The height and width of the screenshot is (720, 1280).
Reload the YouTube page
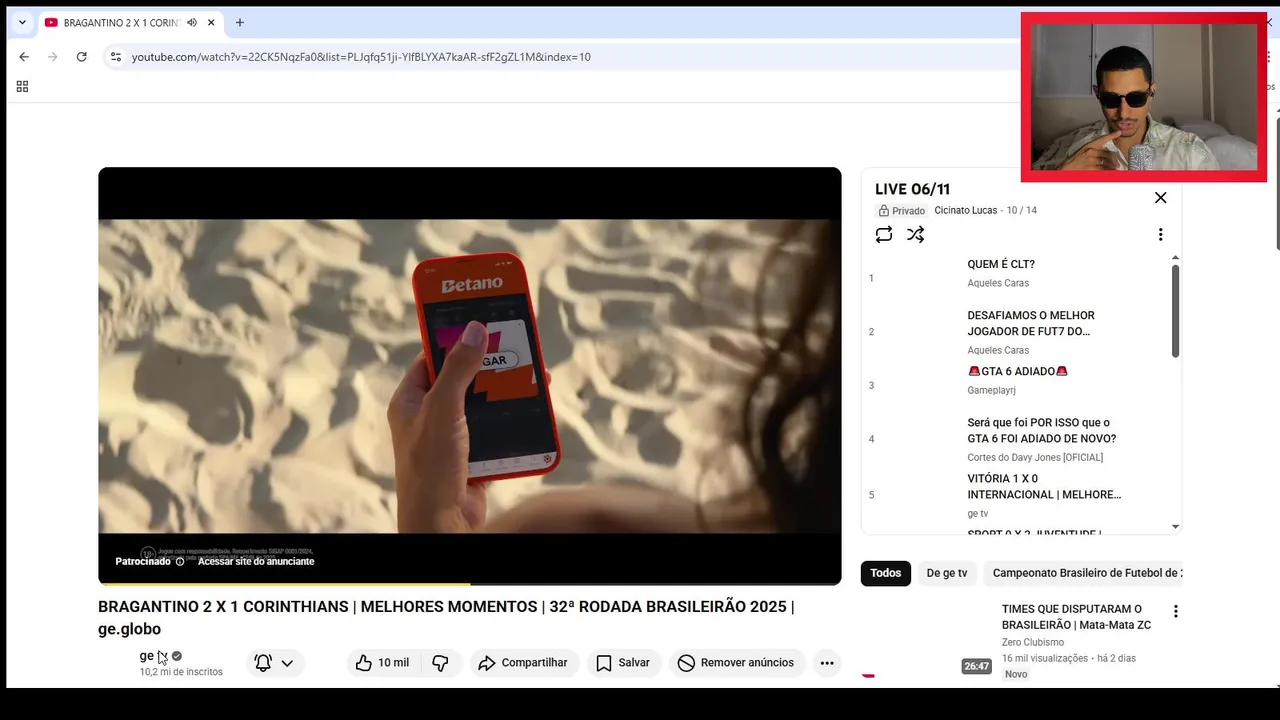coord(81,57)
